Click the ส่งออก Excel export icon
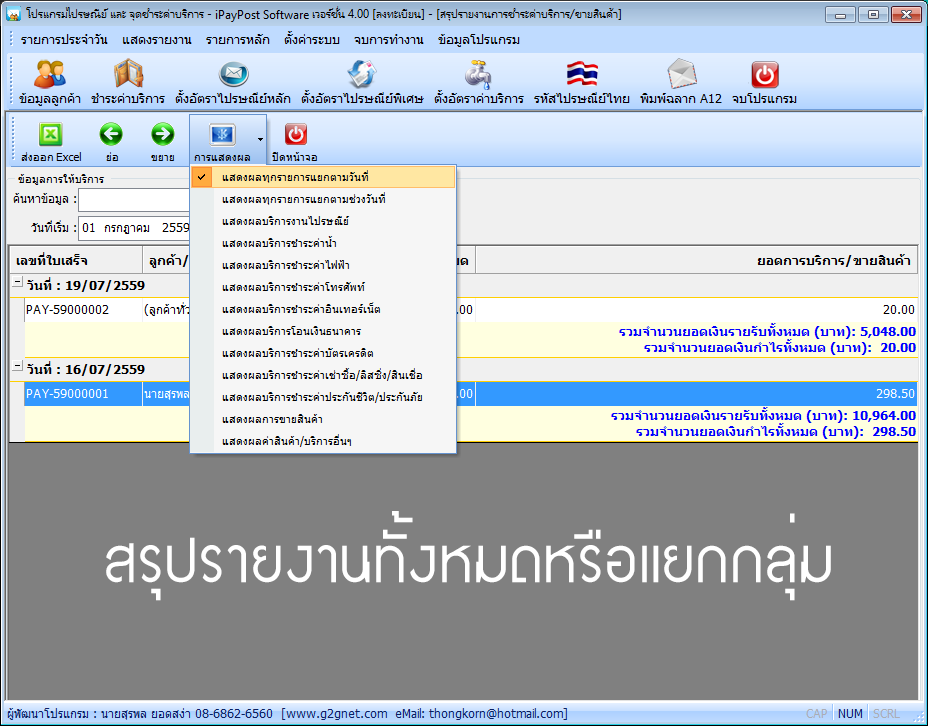This screenshot has width=928, height=726. [51, 135]
